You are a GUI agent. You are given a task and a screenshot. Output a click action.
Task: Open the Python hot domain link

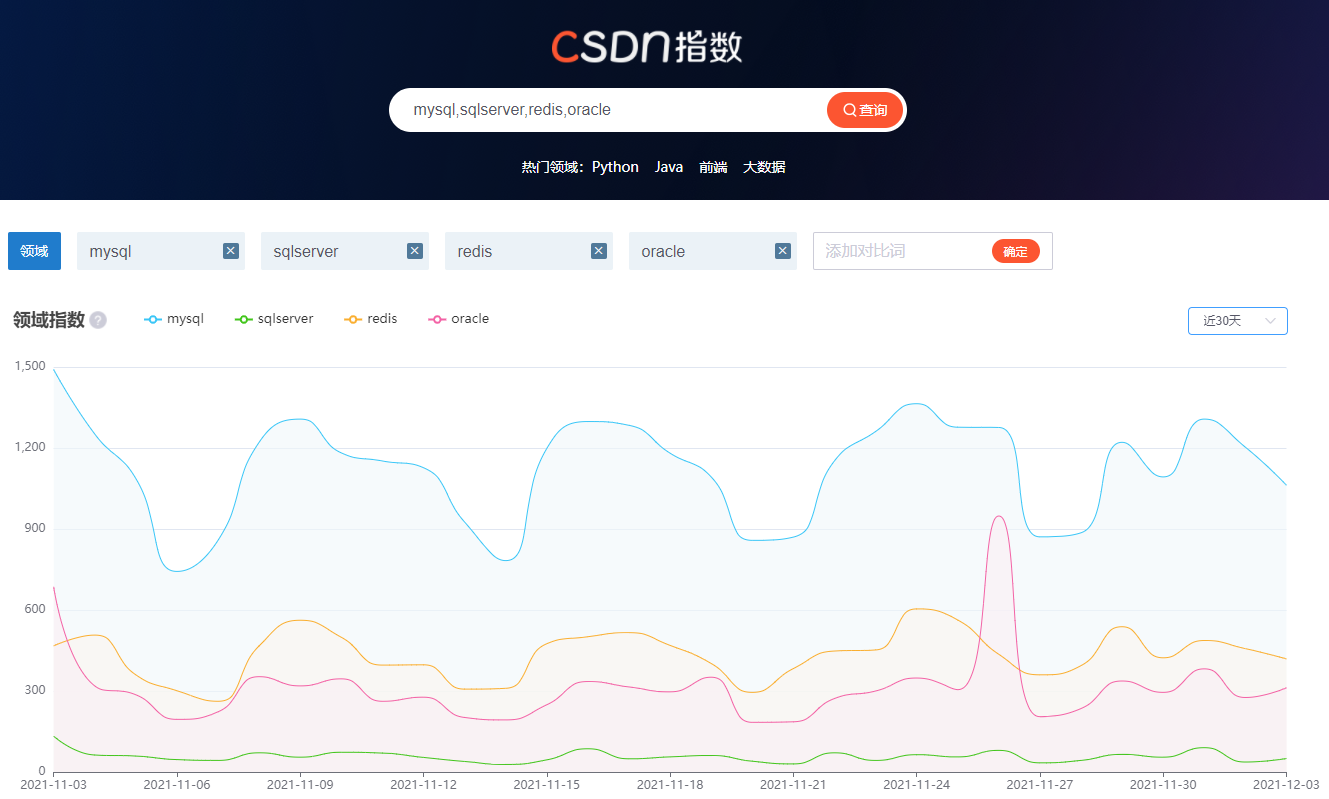click(x=615, y=167)
